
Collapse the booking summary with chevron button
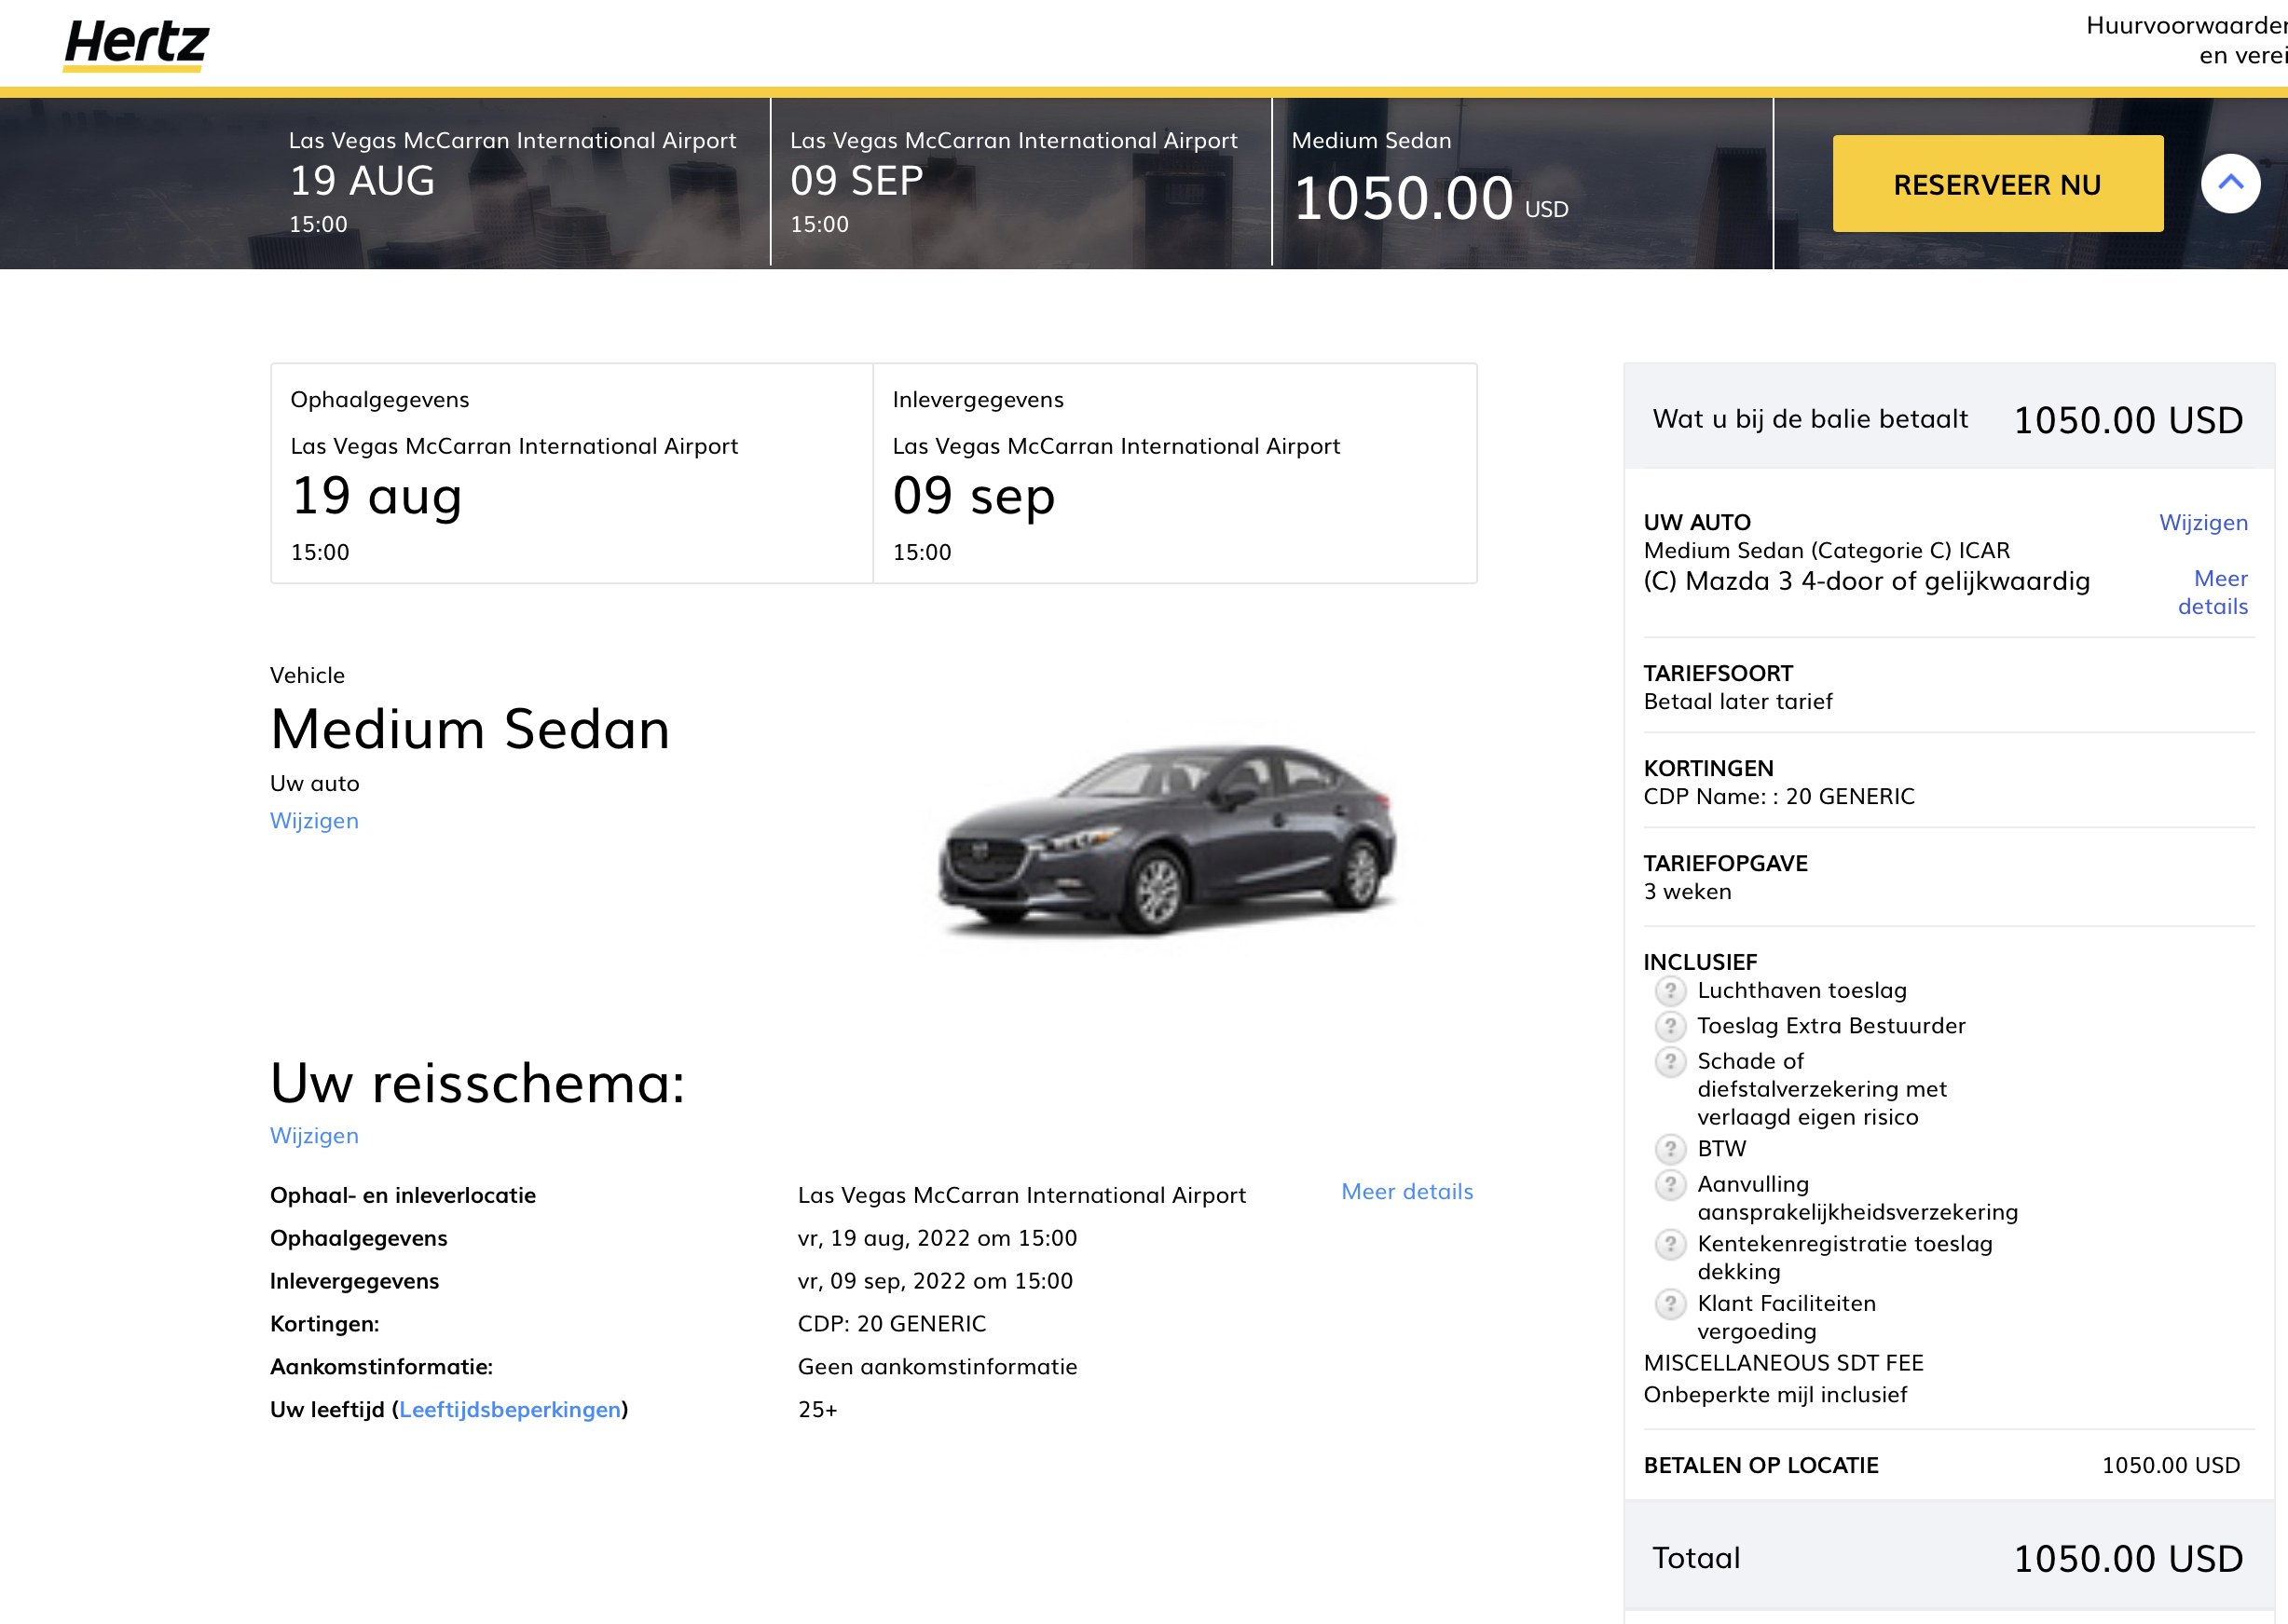(x=2230, y=183)
